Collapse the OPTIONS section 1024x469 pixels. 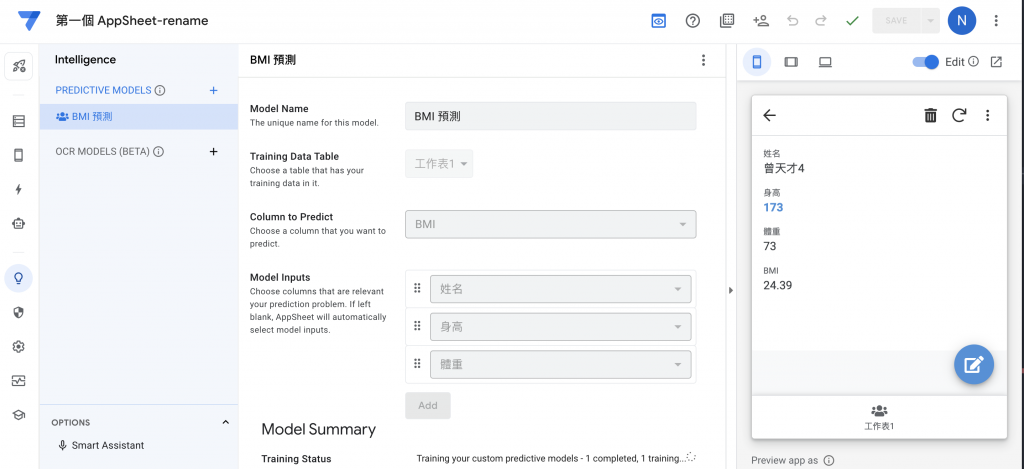(x=225, y=422)
